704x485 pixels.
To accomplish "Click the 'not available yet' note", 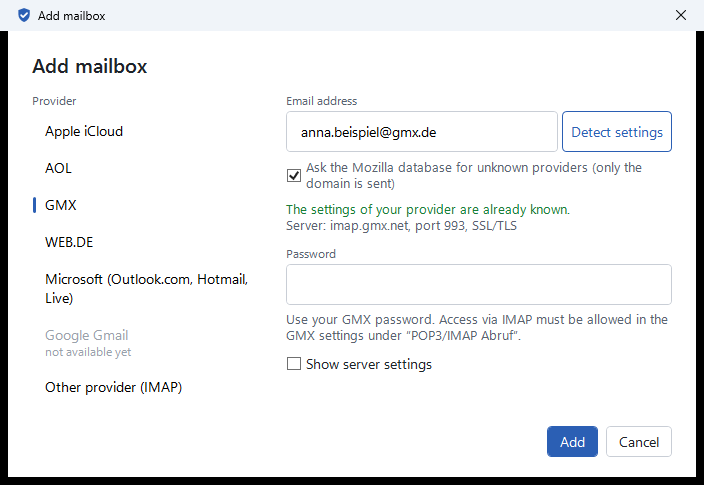I will coord(88,352).
